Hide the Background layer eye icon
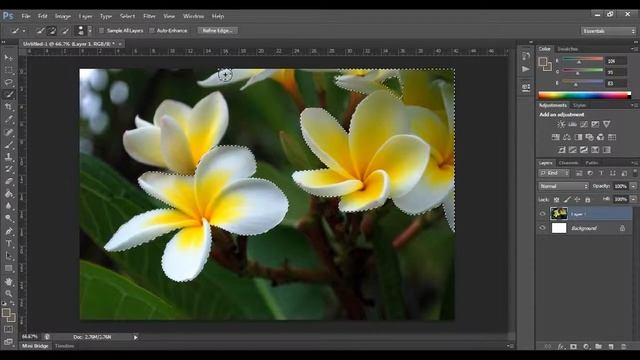The width and height of the screenshot is (640, 360). pyautogui.click(x=542, y=228)
